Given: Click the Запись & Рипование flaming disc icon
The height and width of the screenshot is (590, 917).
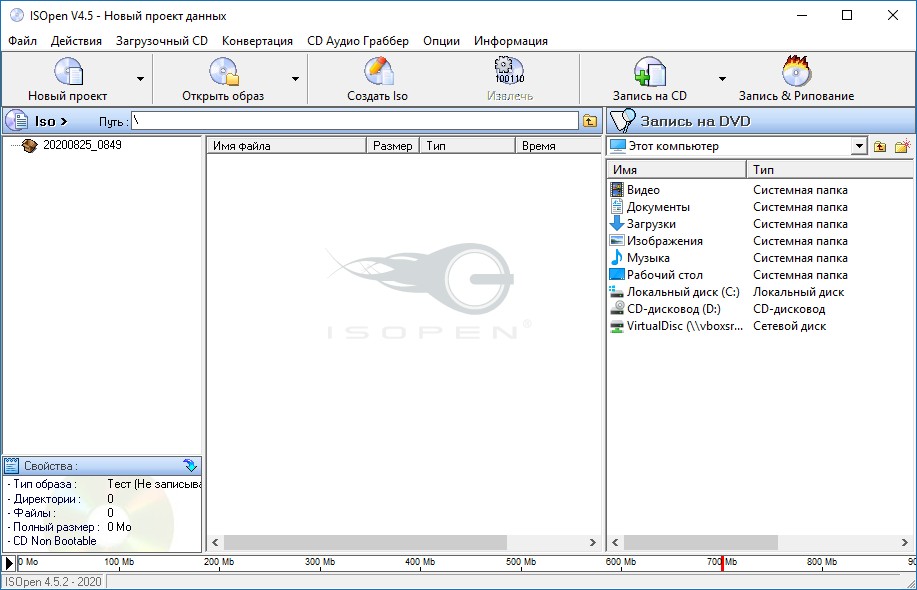Looking at the screenshot, I should [x=796, y=73].
